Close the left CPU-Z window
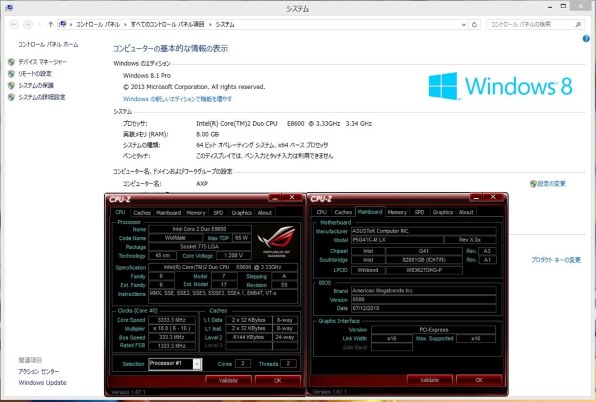The image size is (596, 402). [292, 198]
